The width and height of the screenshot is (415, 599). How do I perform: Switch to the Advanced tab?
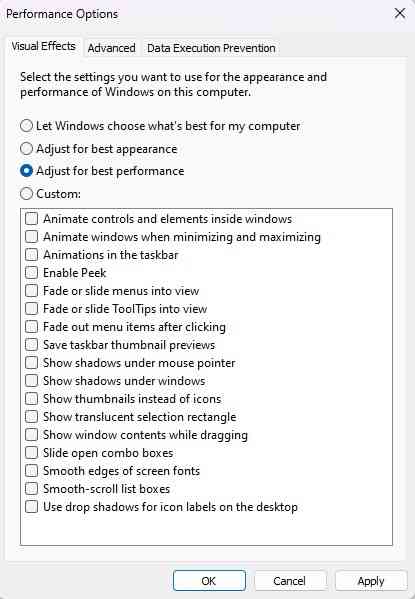(x=111, y=48)
